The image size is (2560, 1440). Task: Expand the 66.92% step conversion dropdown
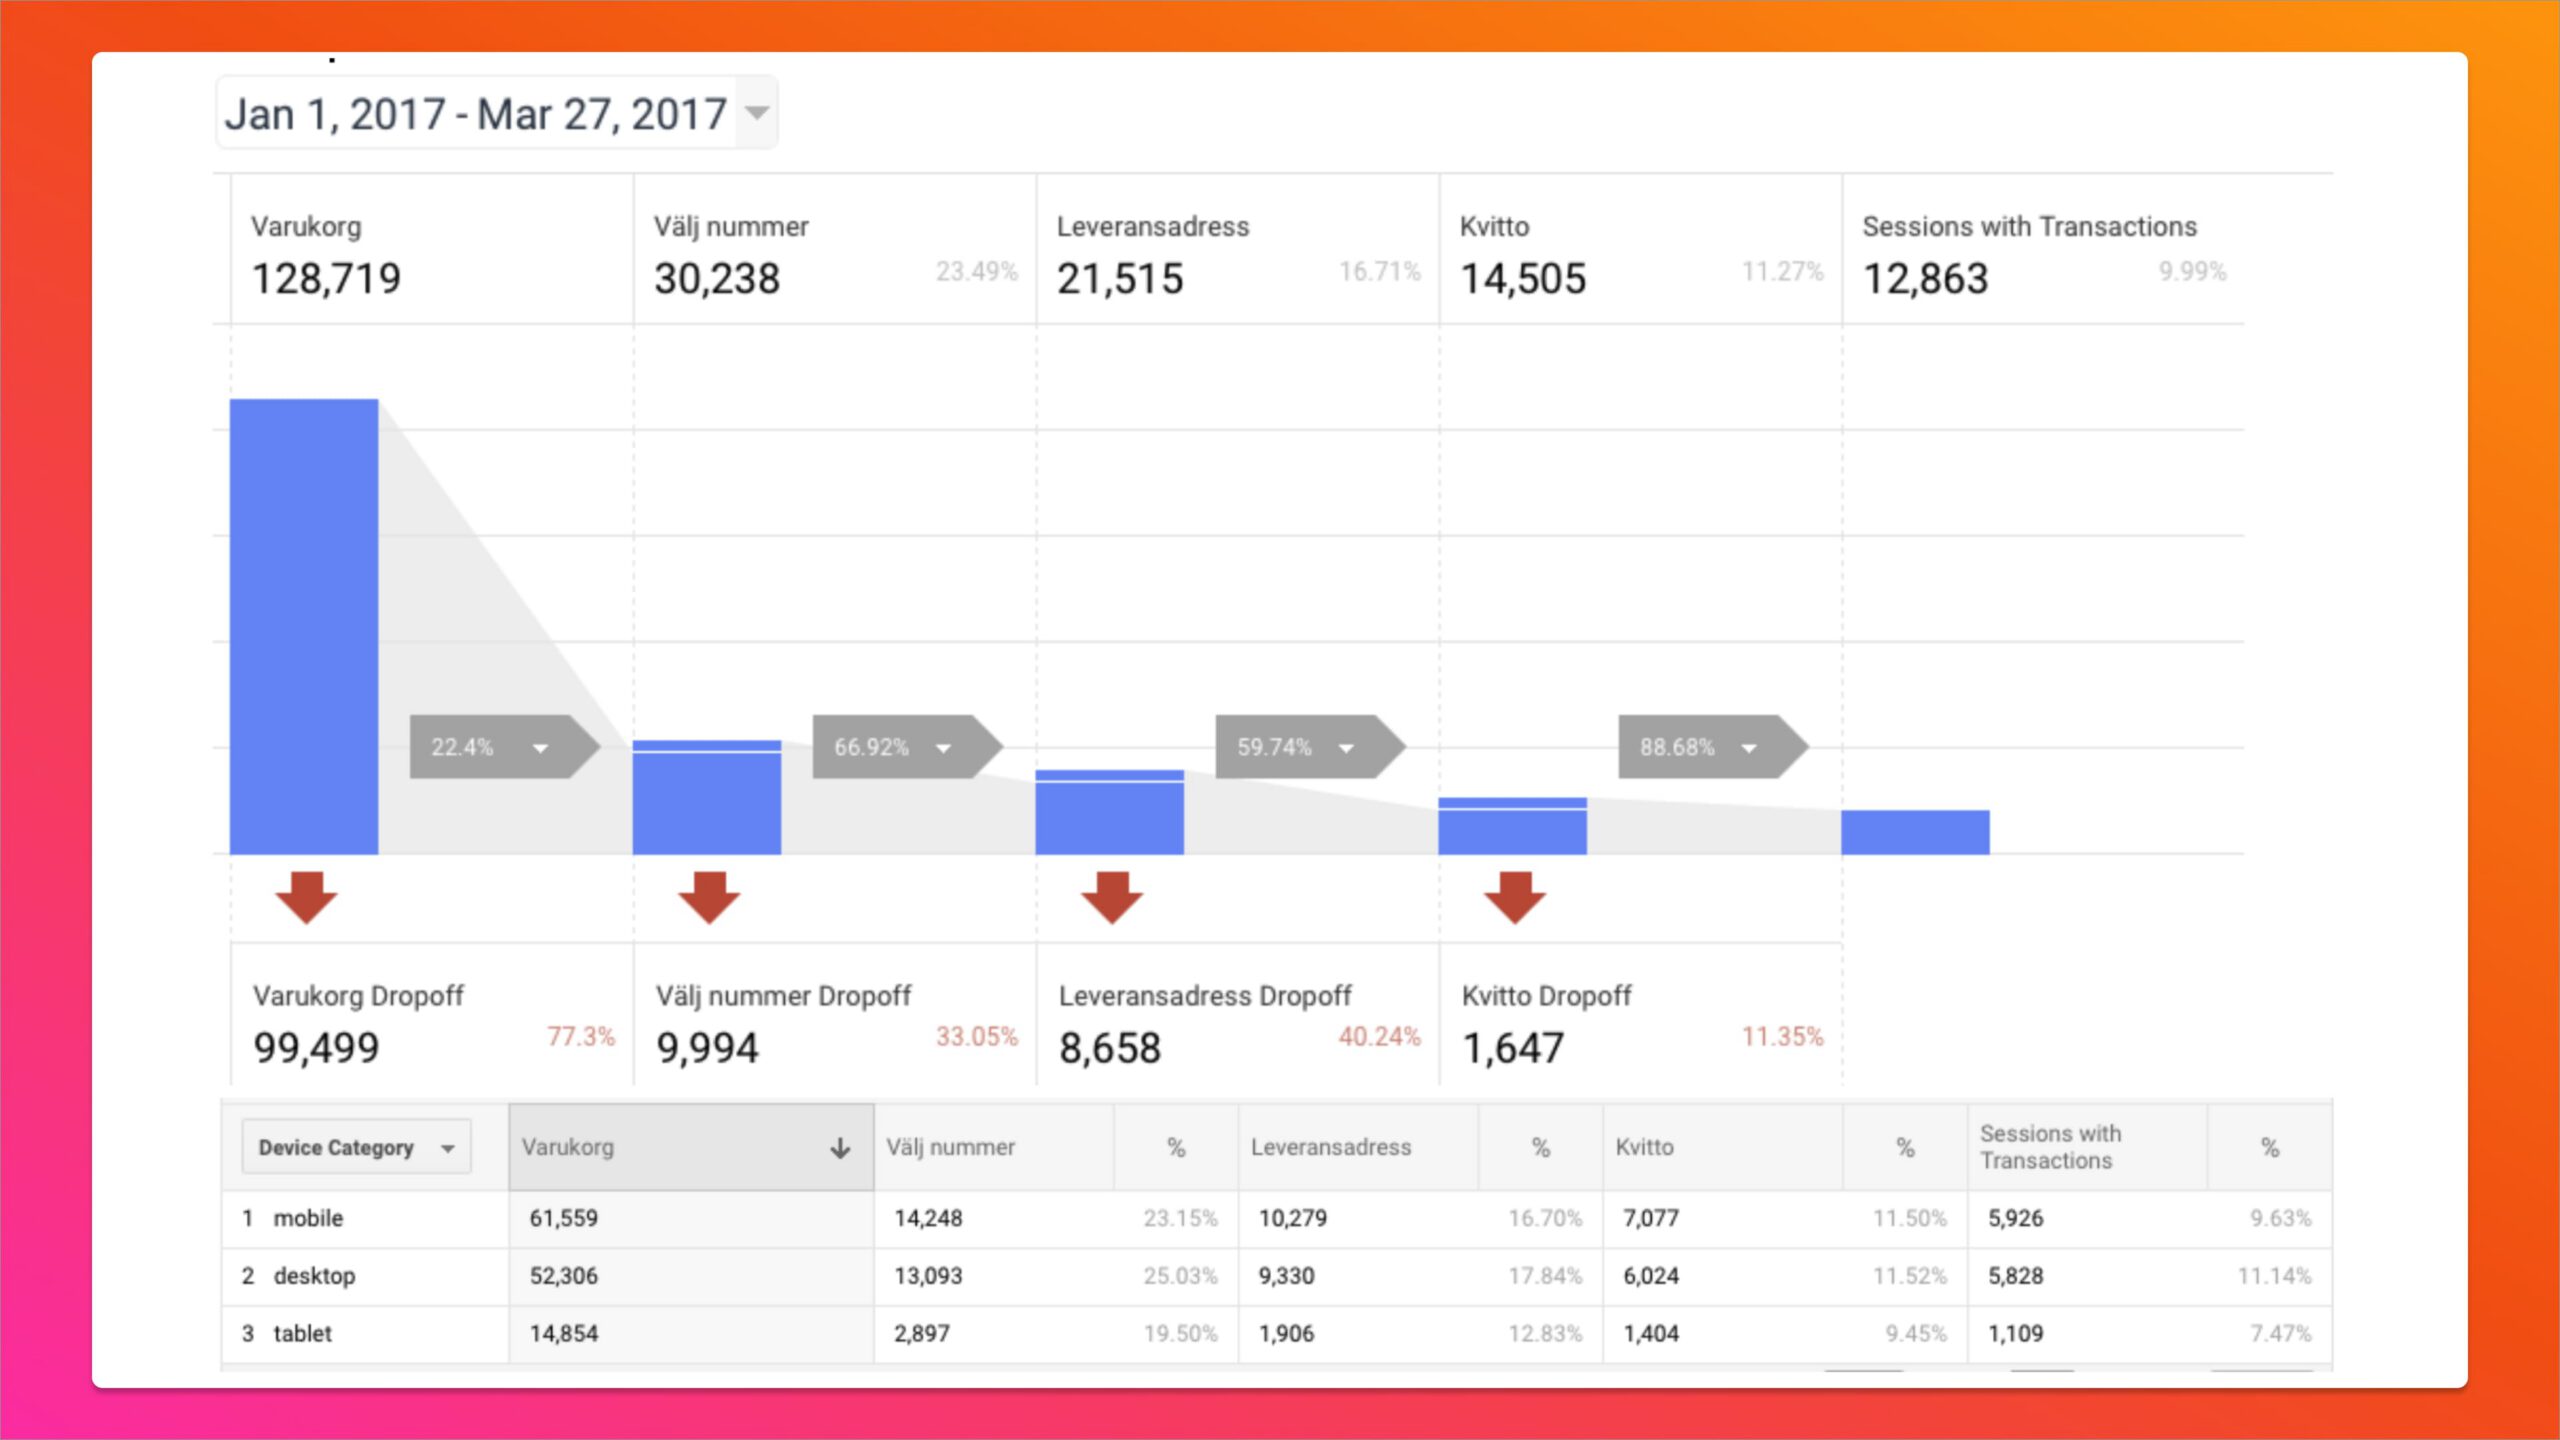pyautogui.click(x=943, y=748)
